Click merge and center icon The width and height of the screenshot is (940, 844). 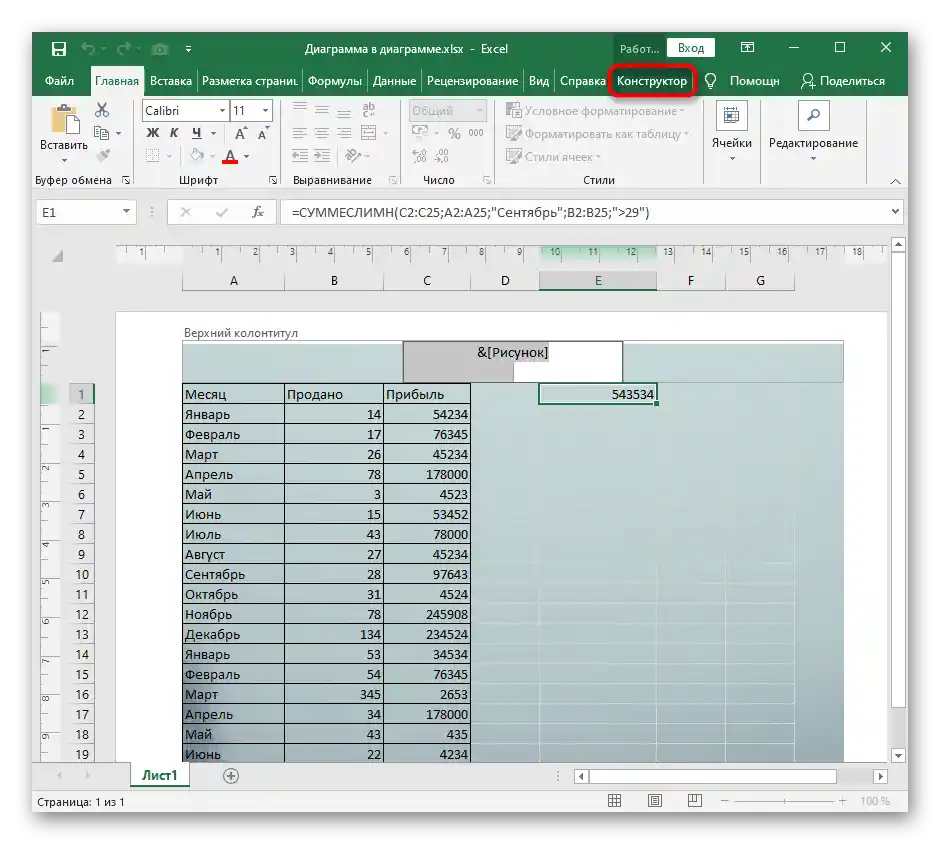(x=368, y=133)
